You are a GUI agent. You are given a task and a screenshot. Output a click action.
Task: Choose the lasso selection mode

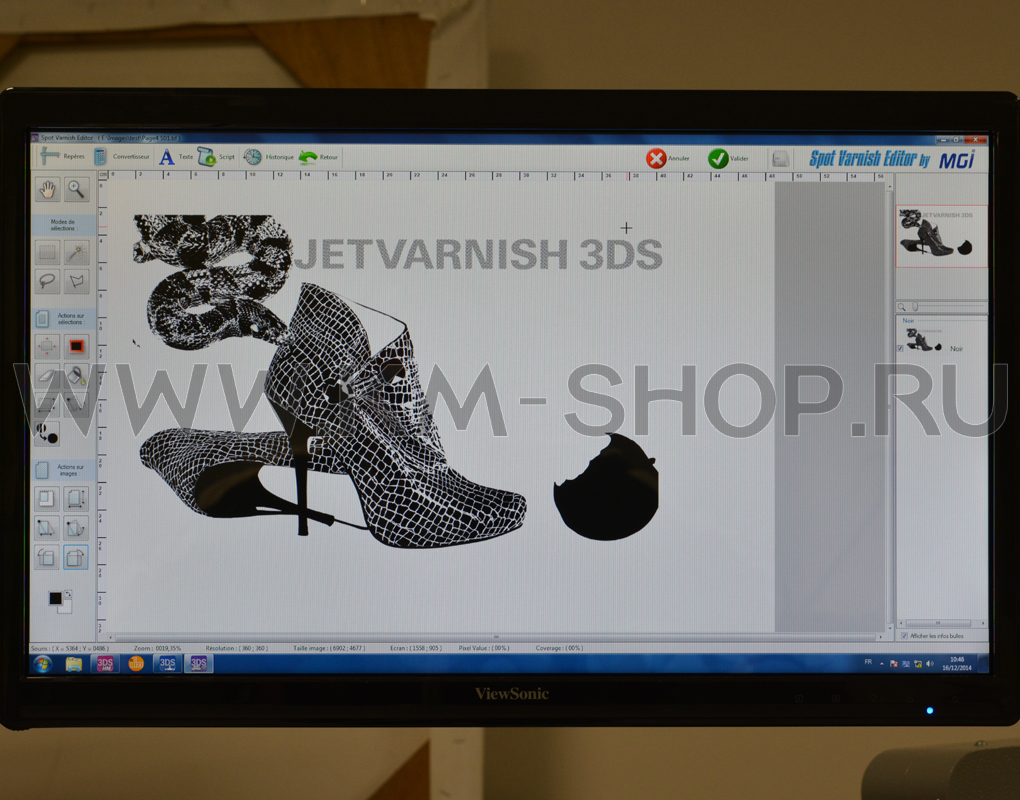47,280
